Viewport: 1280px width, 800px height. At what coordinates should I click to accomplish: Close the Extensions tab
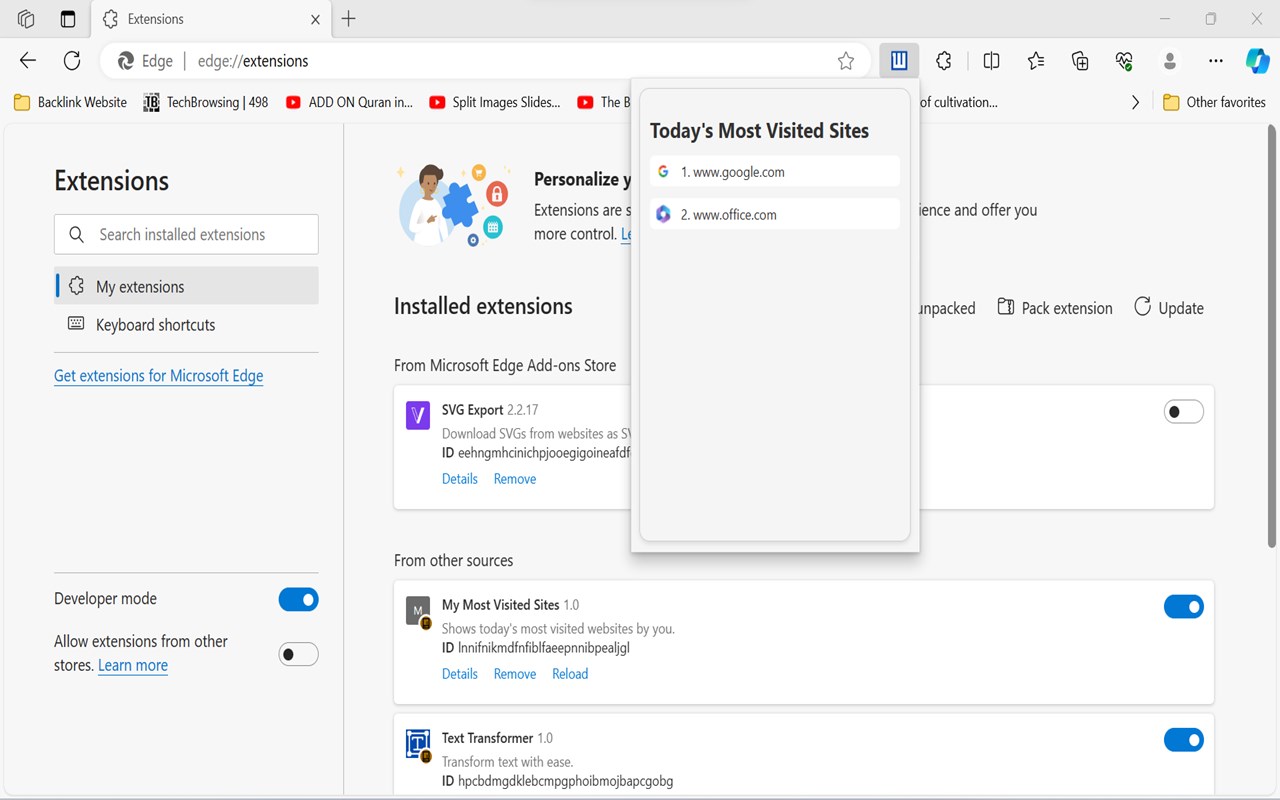coord(316,19)
